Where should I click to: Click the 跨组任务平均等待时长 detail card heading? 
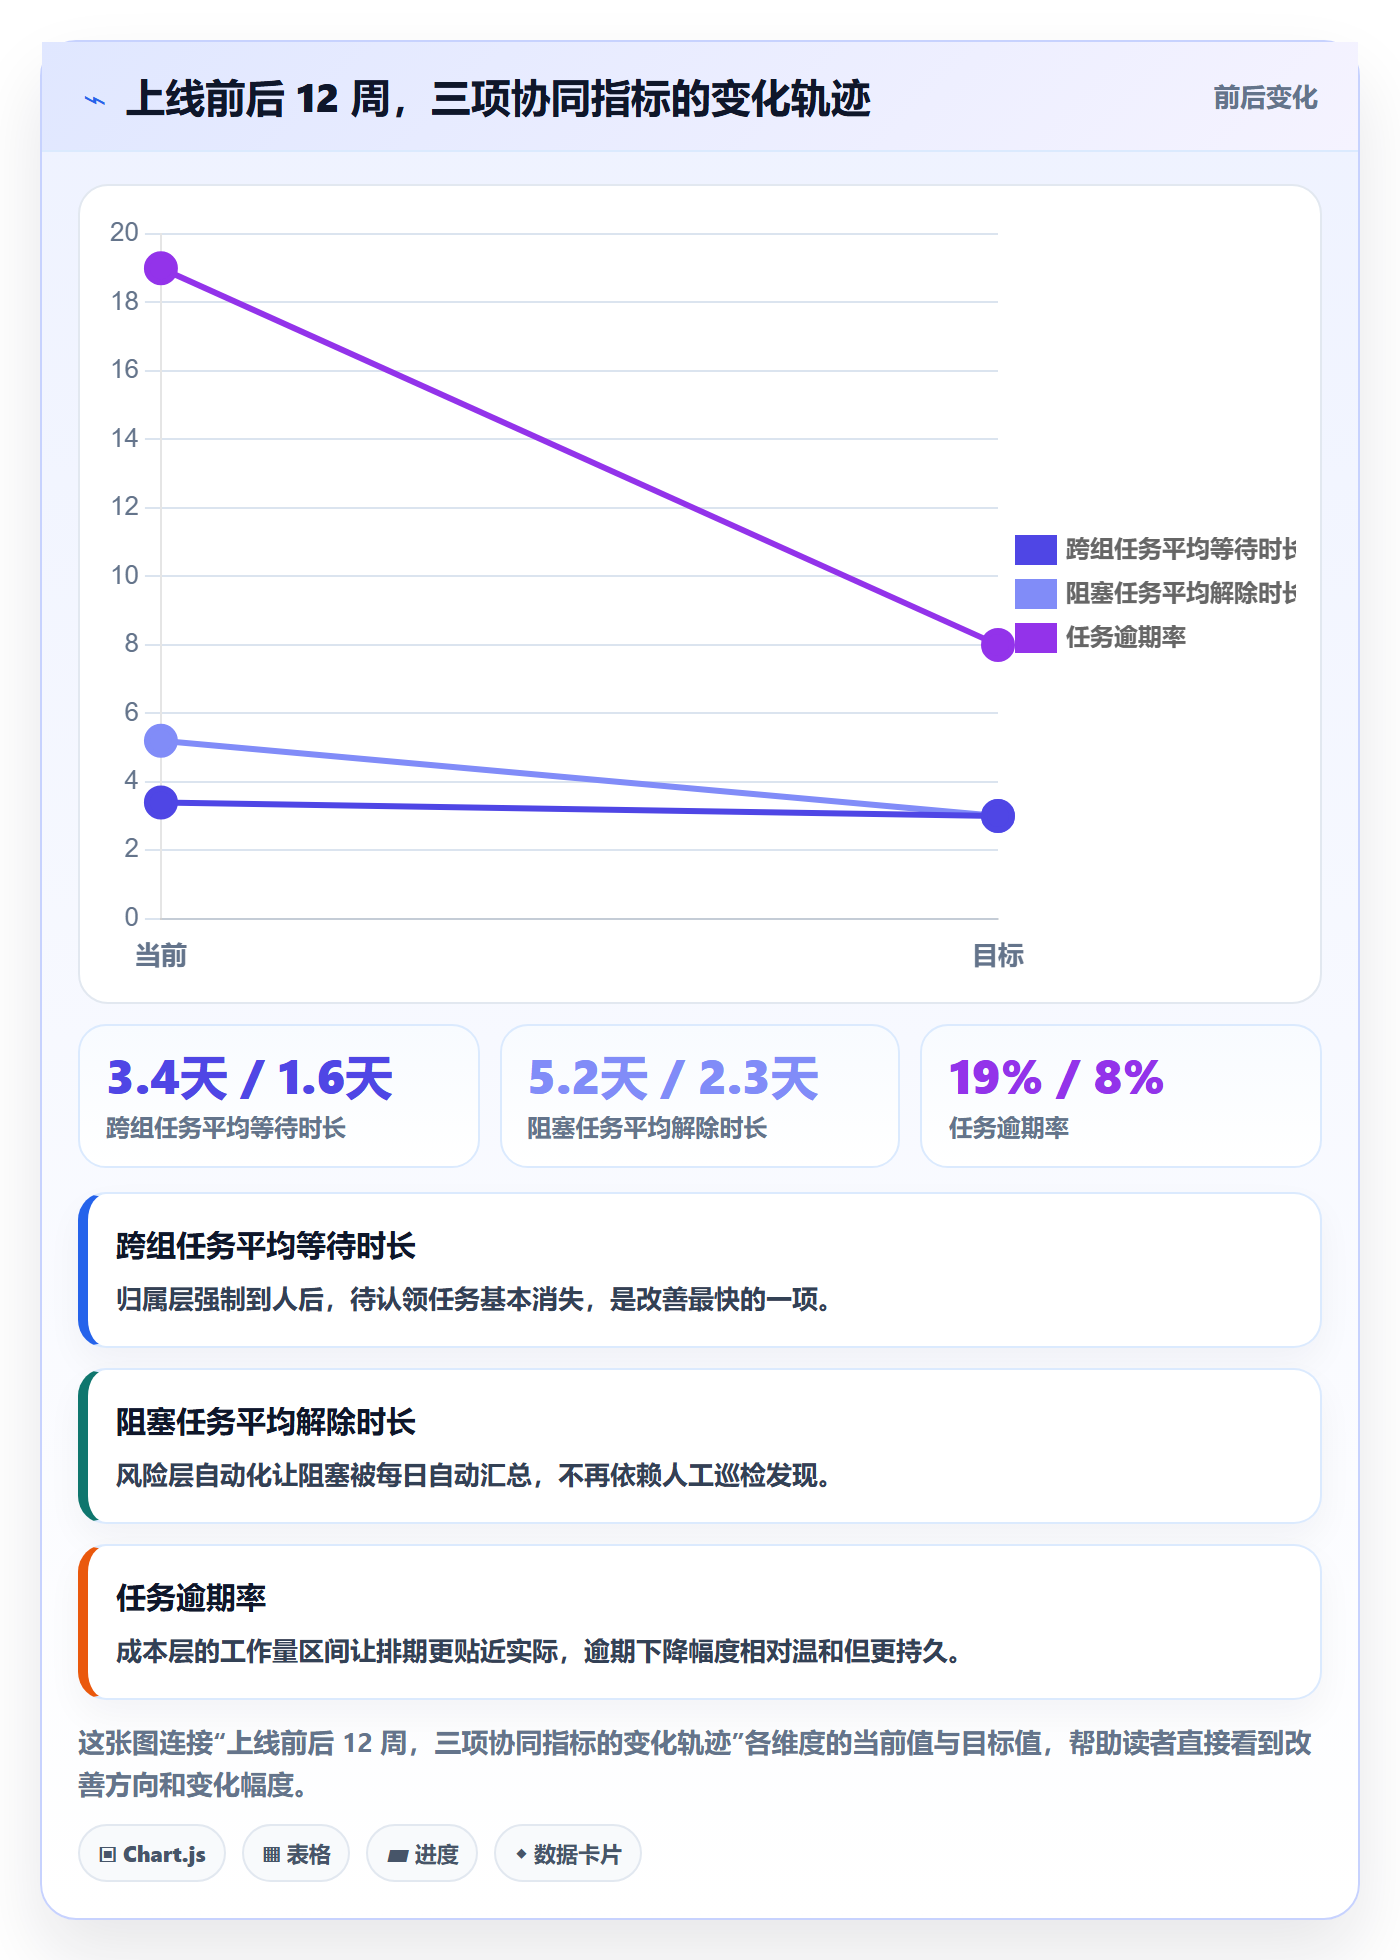tap(266, 1246)
